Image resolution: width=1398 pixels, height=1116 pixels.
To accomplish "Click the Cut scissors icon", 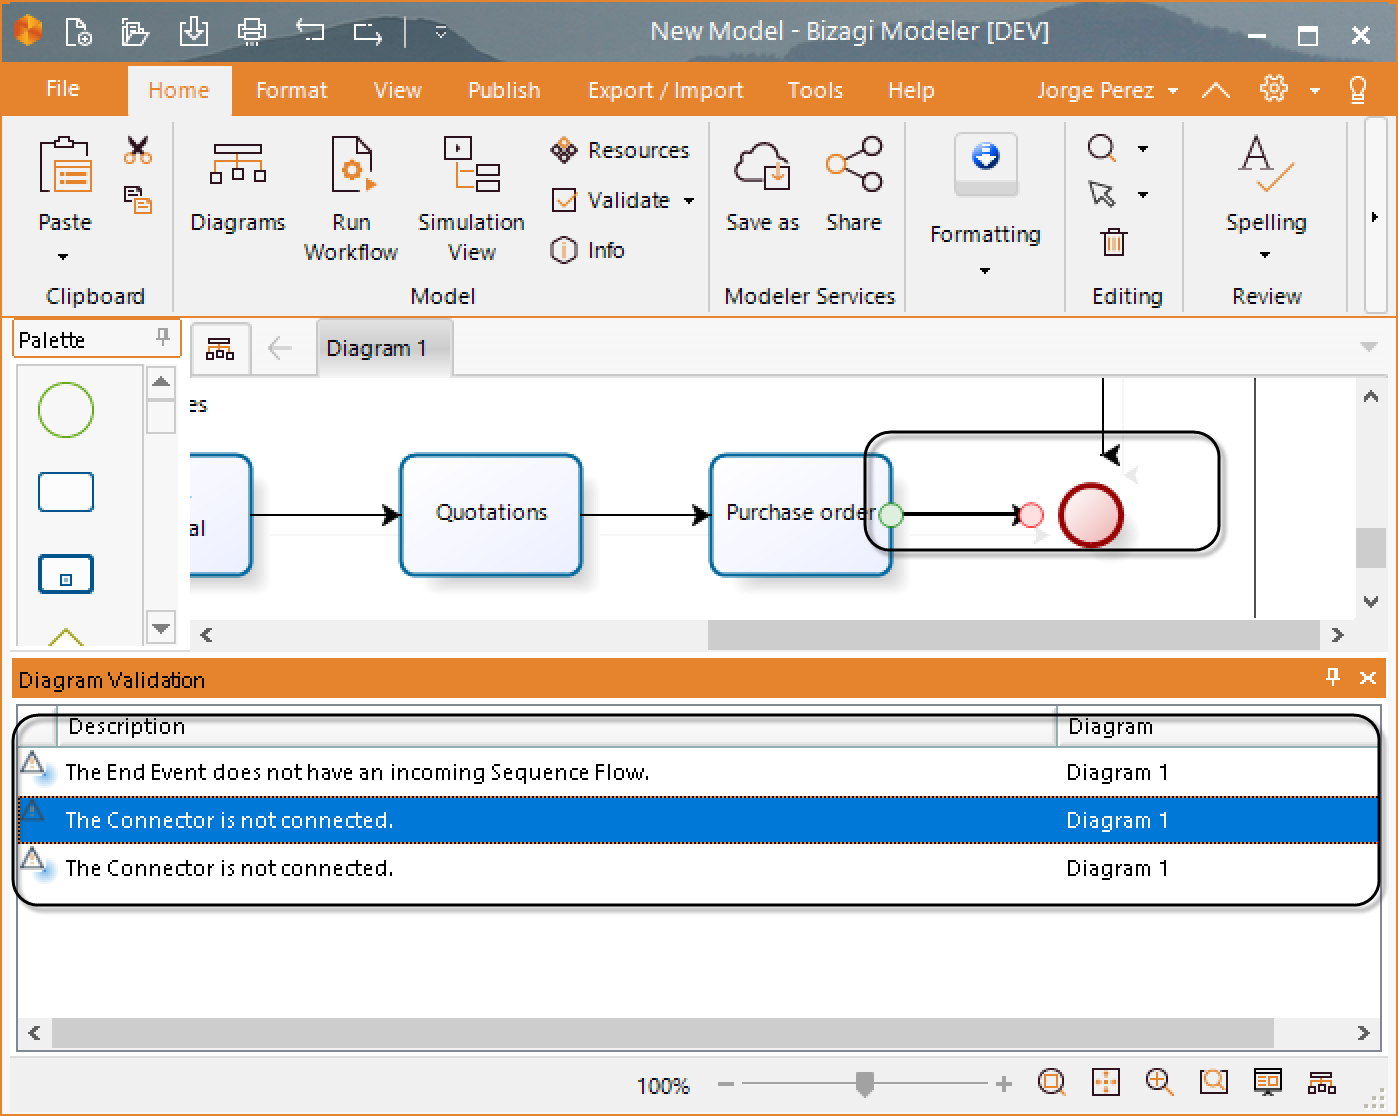I will 138,150.
